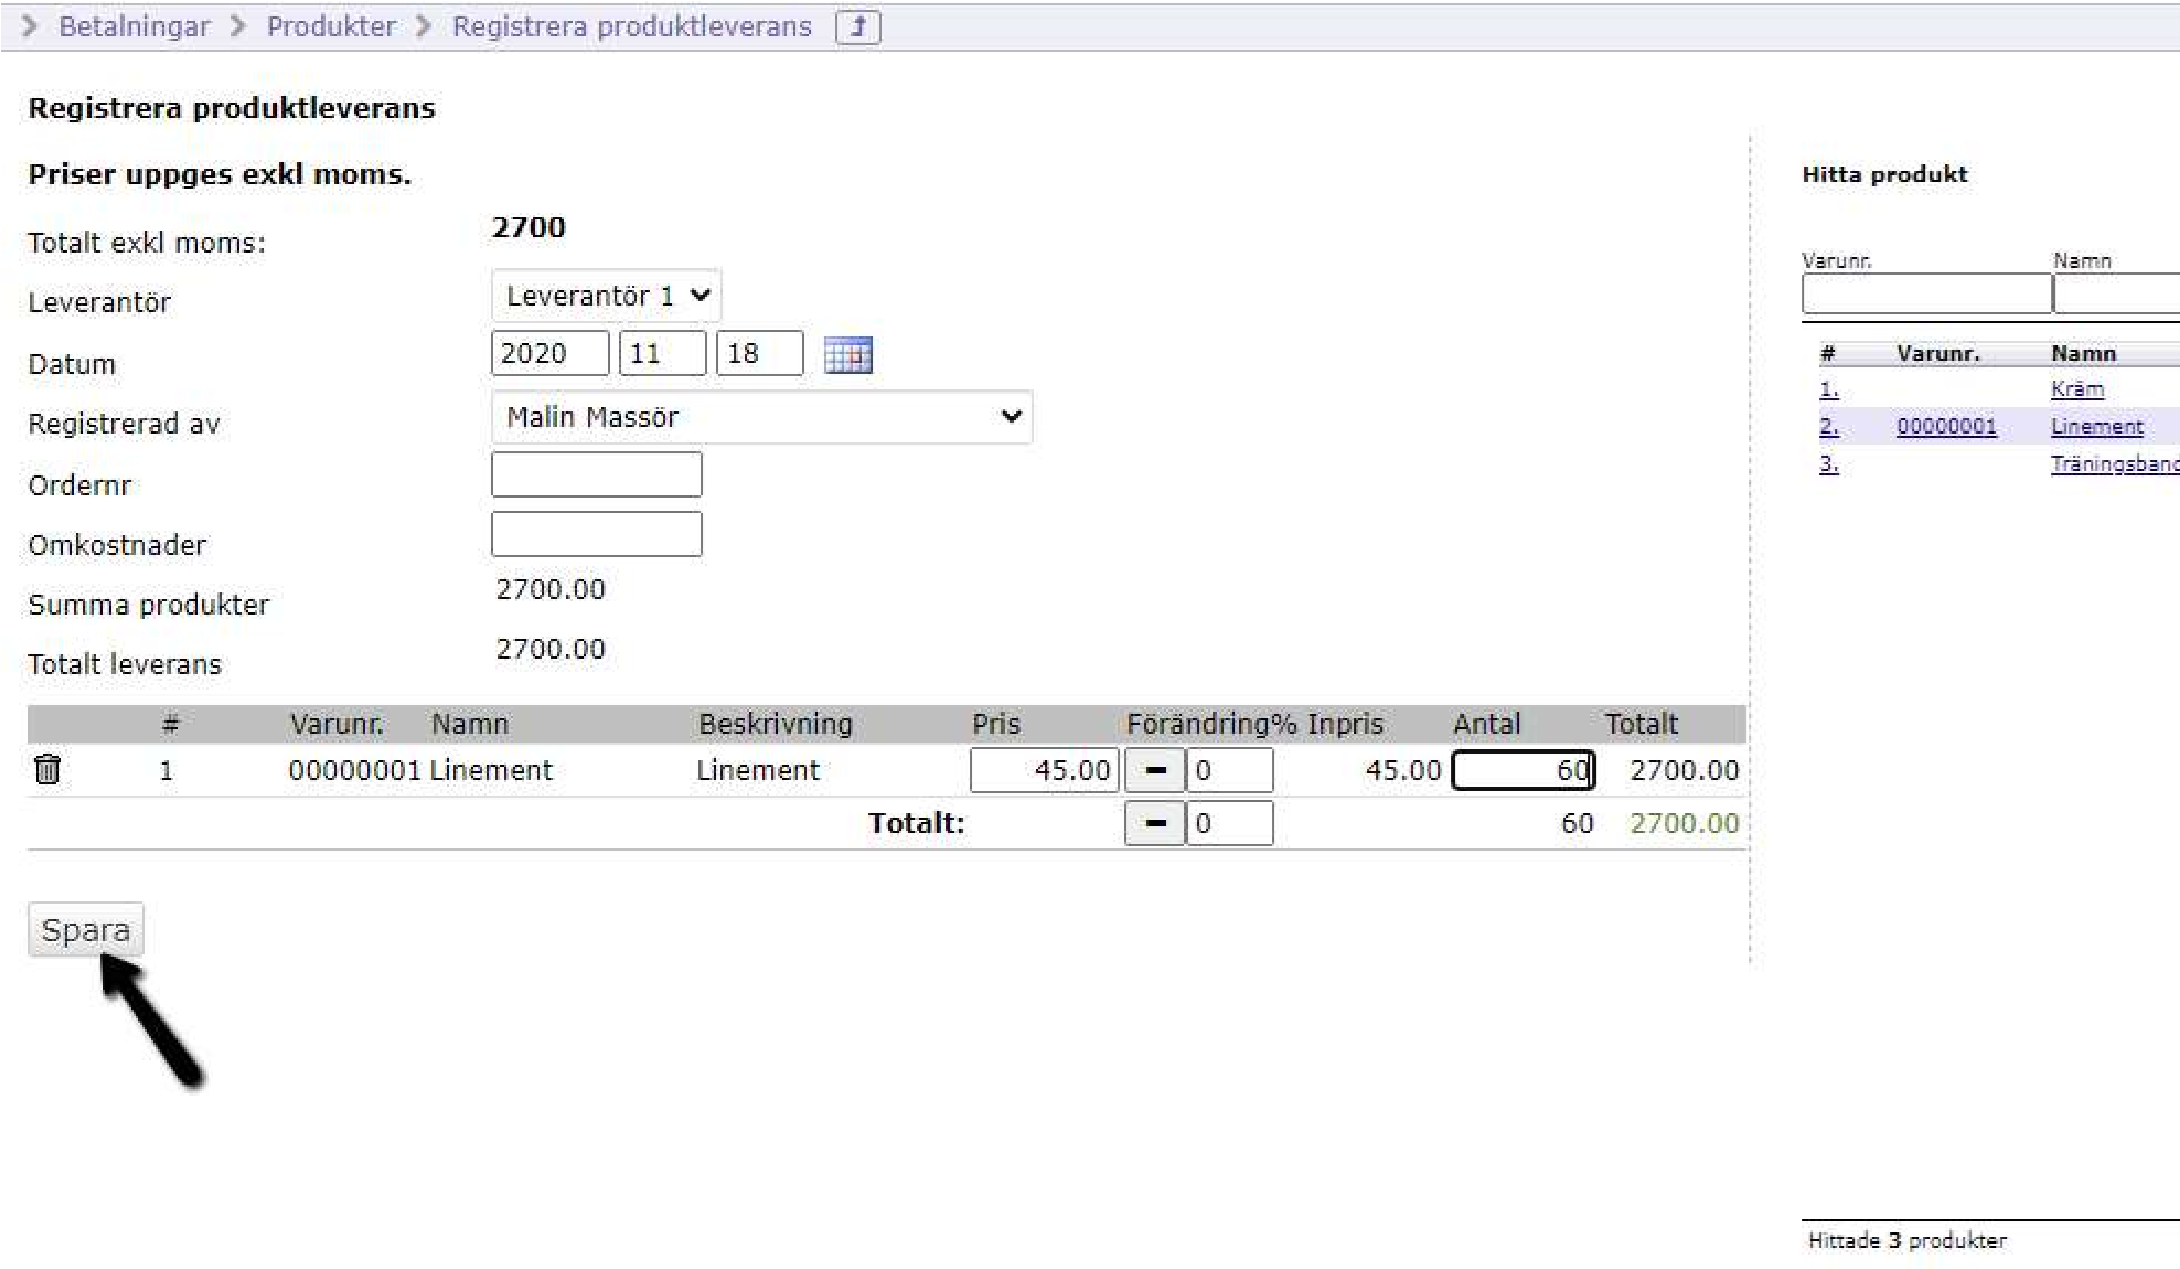Click first breadcrumb chevron arrow

[x=29, y=26]
